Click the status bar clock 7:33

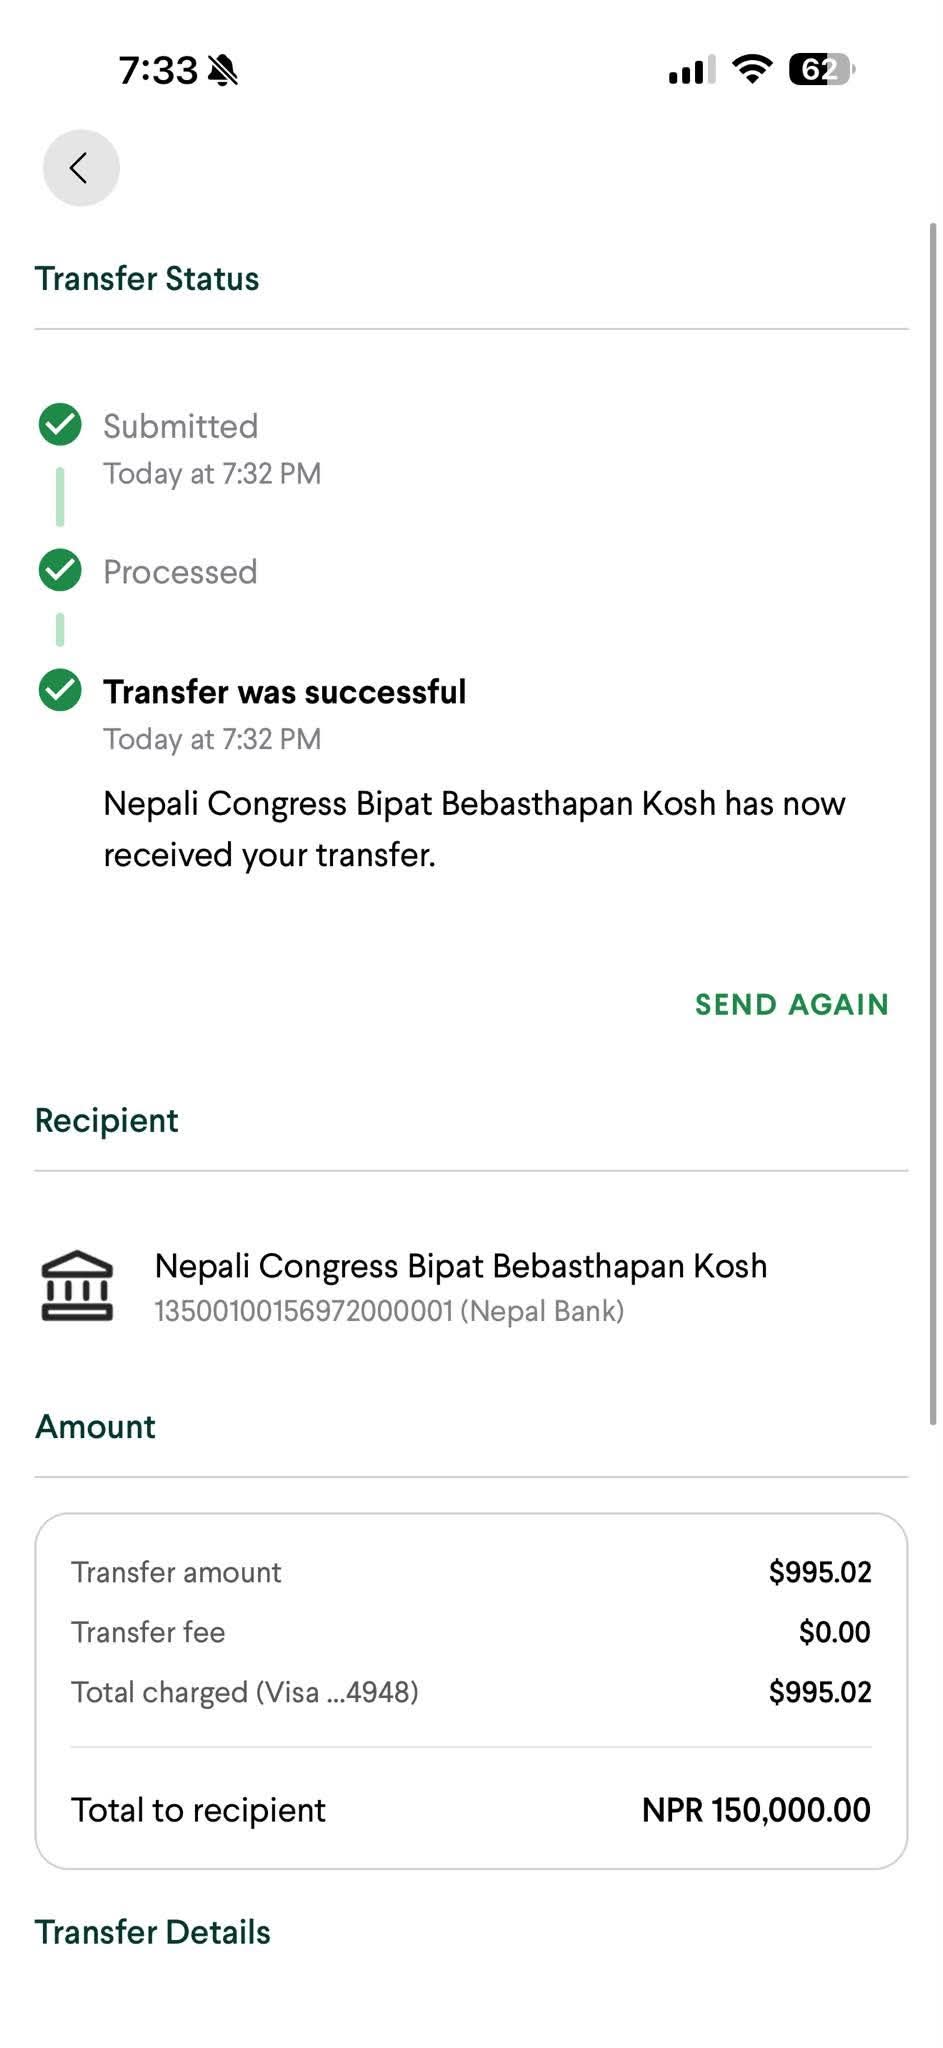pyautogui.click(x=158, y=70)
